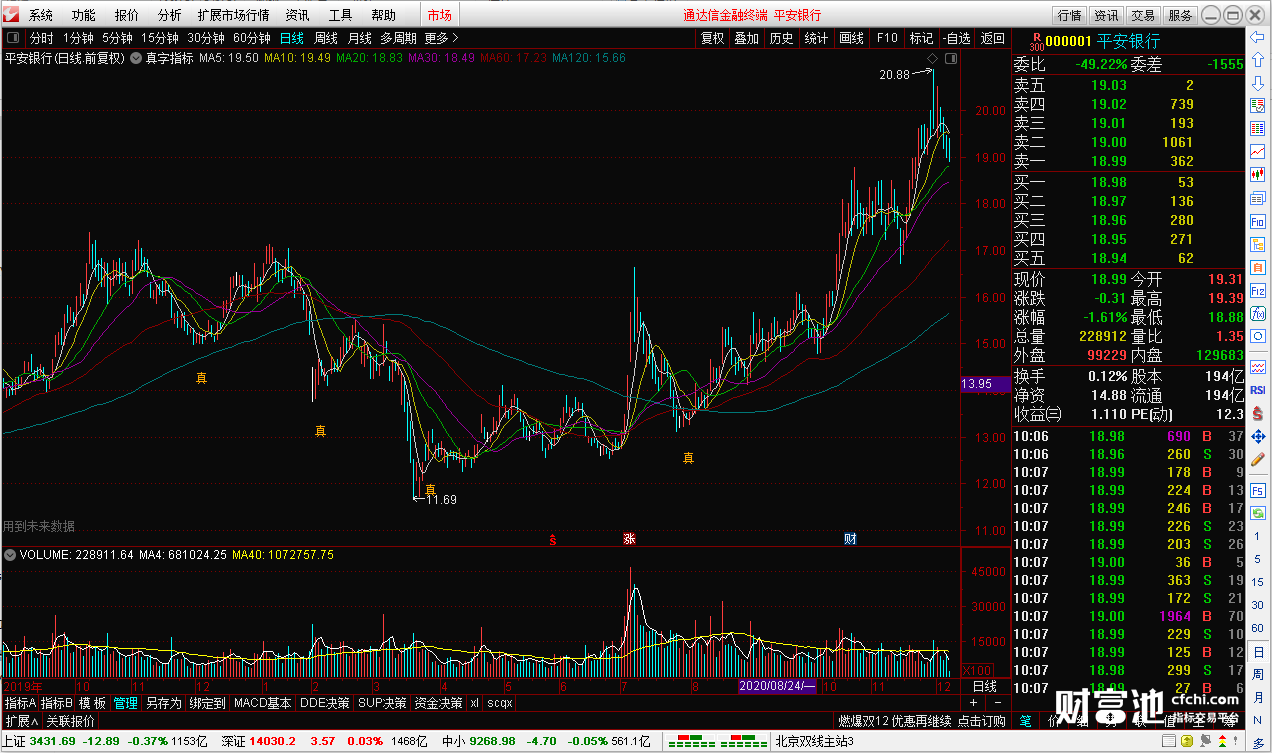This screenshot has width=1272, height=753.
Task: Click 叠加 overlay option
Action: (x=746, y=38)
